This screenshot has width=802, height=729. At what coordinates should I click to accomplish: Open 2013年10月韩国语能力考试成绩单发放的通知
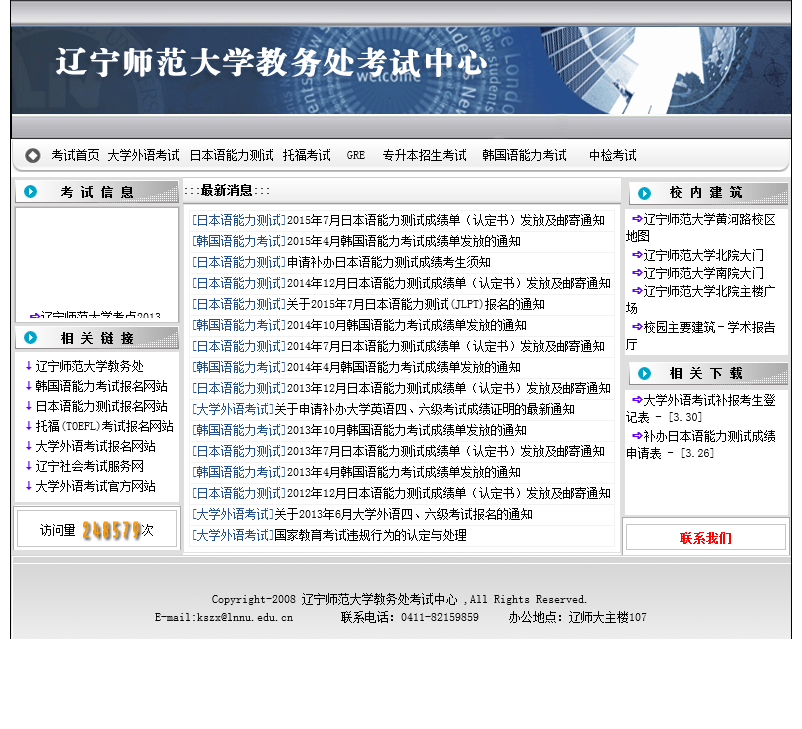click(x=407, y=430)
